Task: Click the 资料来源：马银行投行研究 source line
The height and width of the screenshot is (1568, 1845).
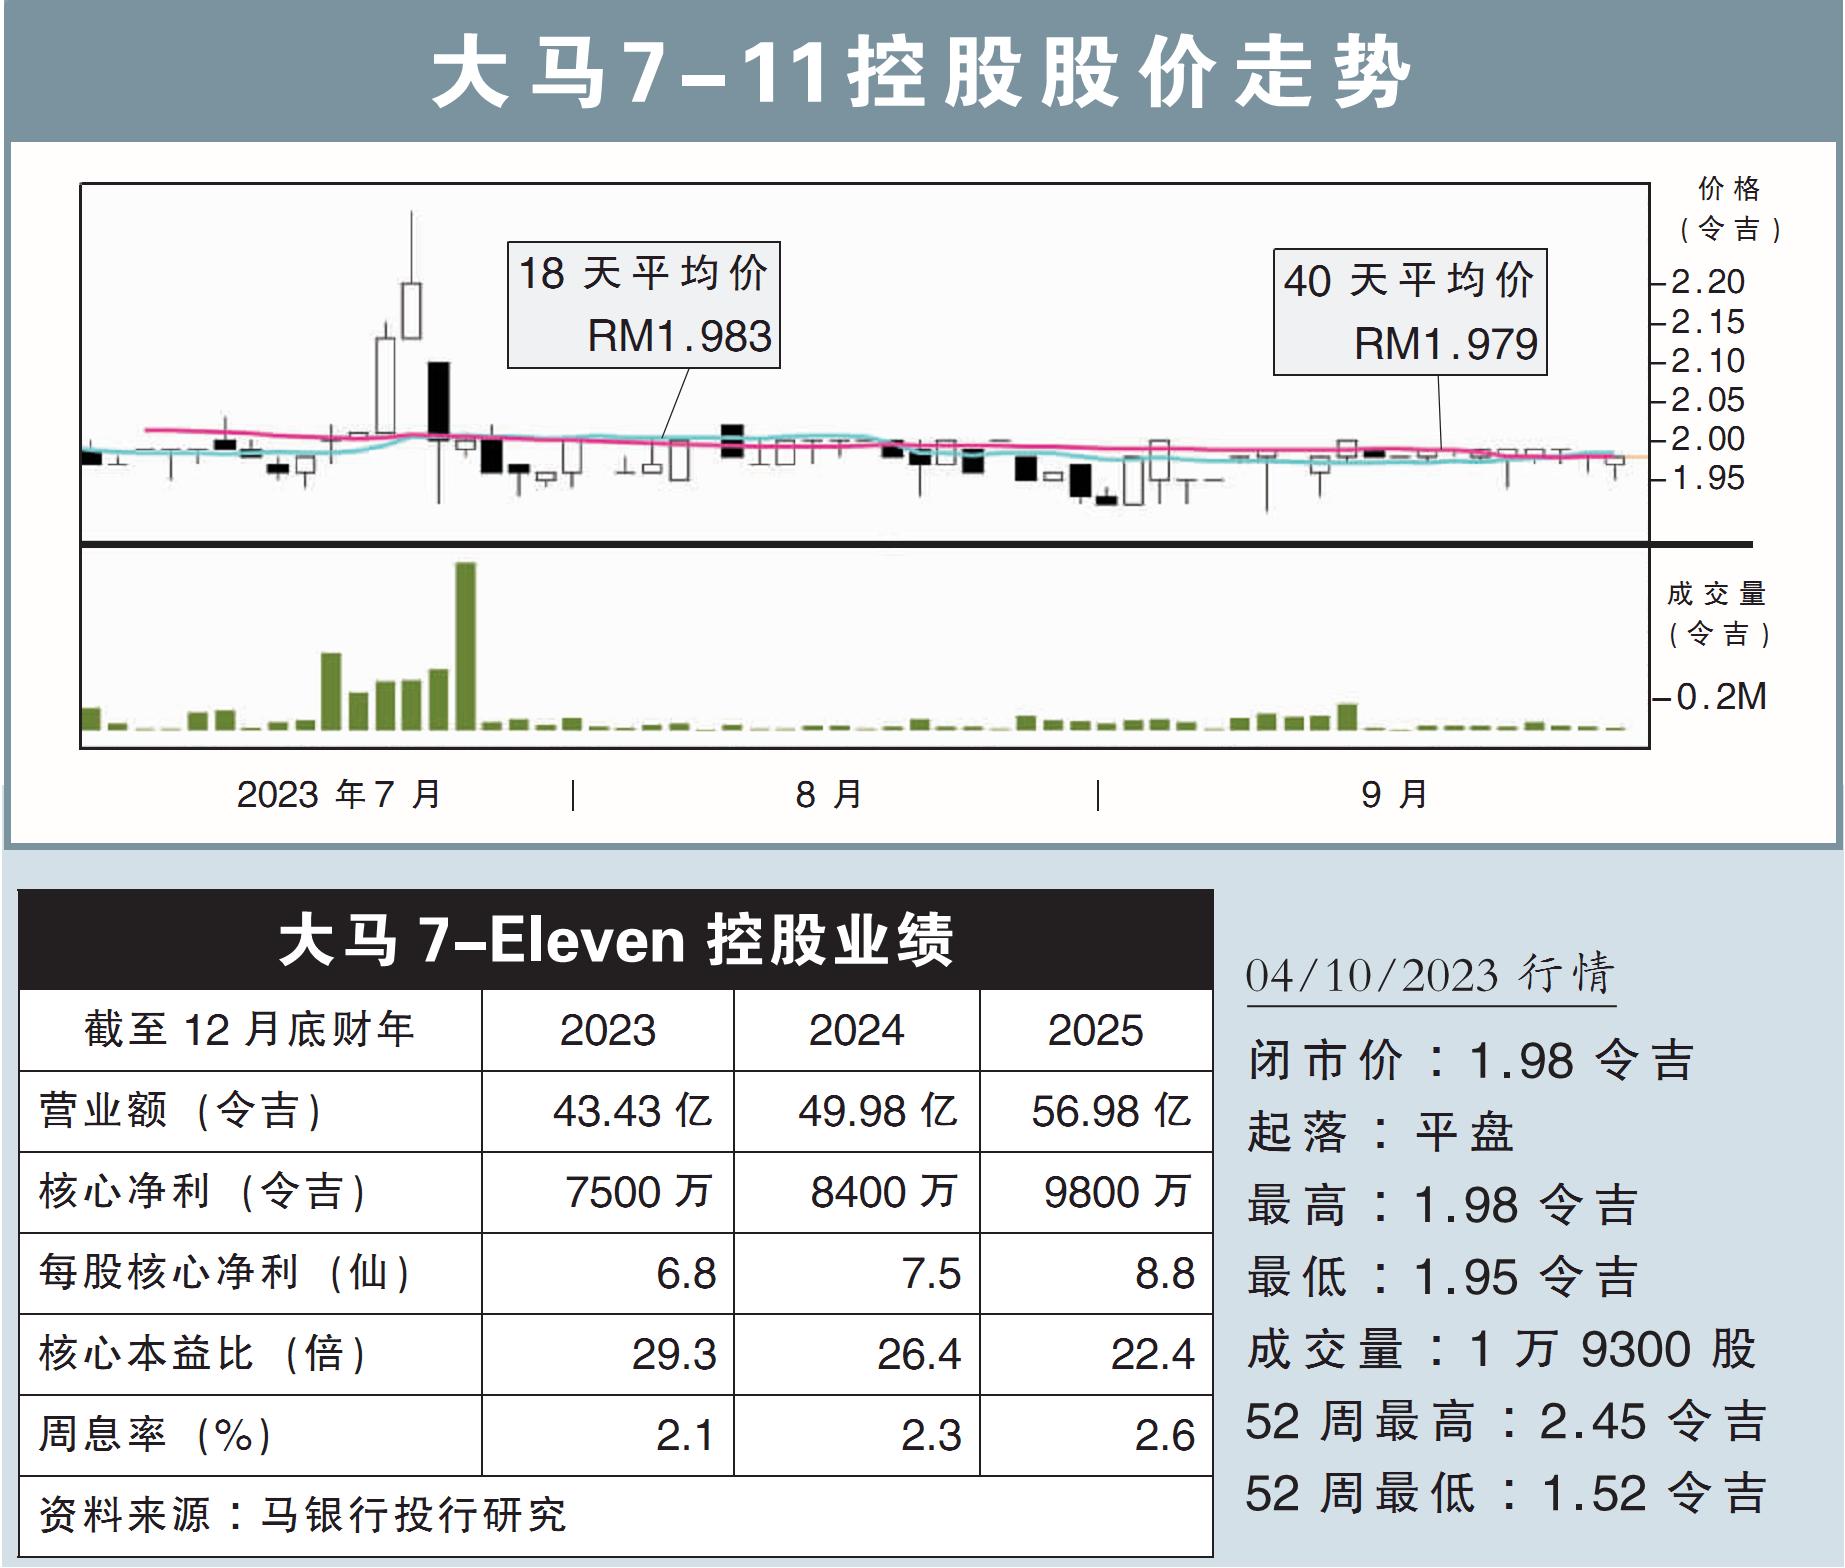Action: click(x=303, y=1515)
